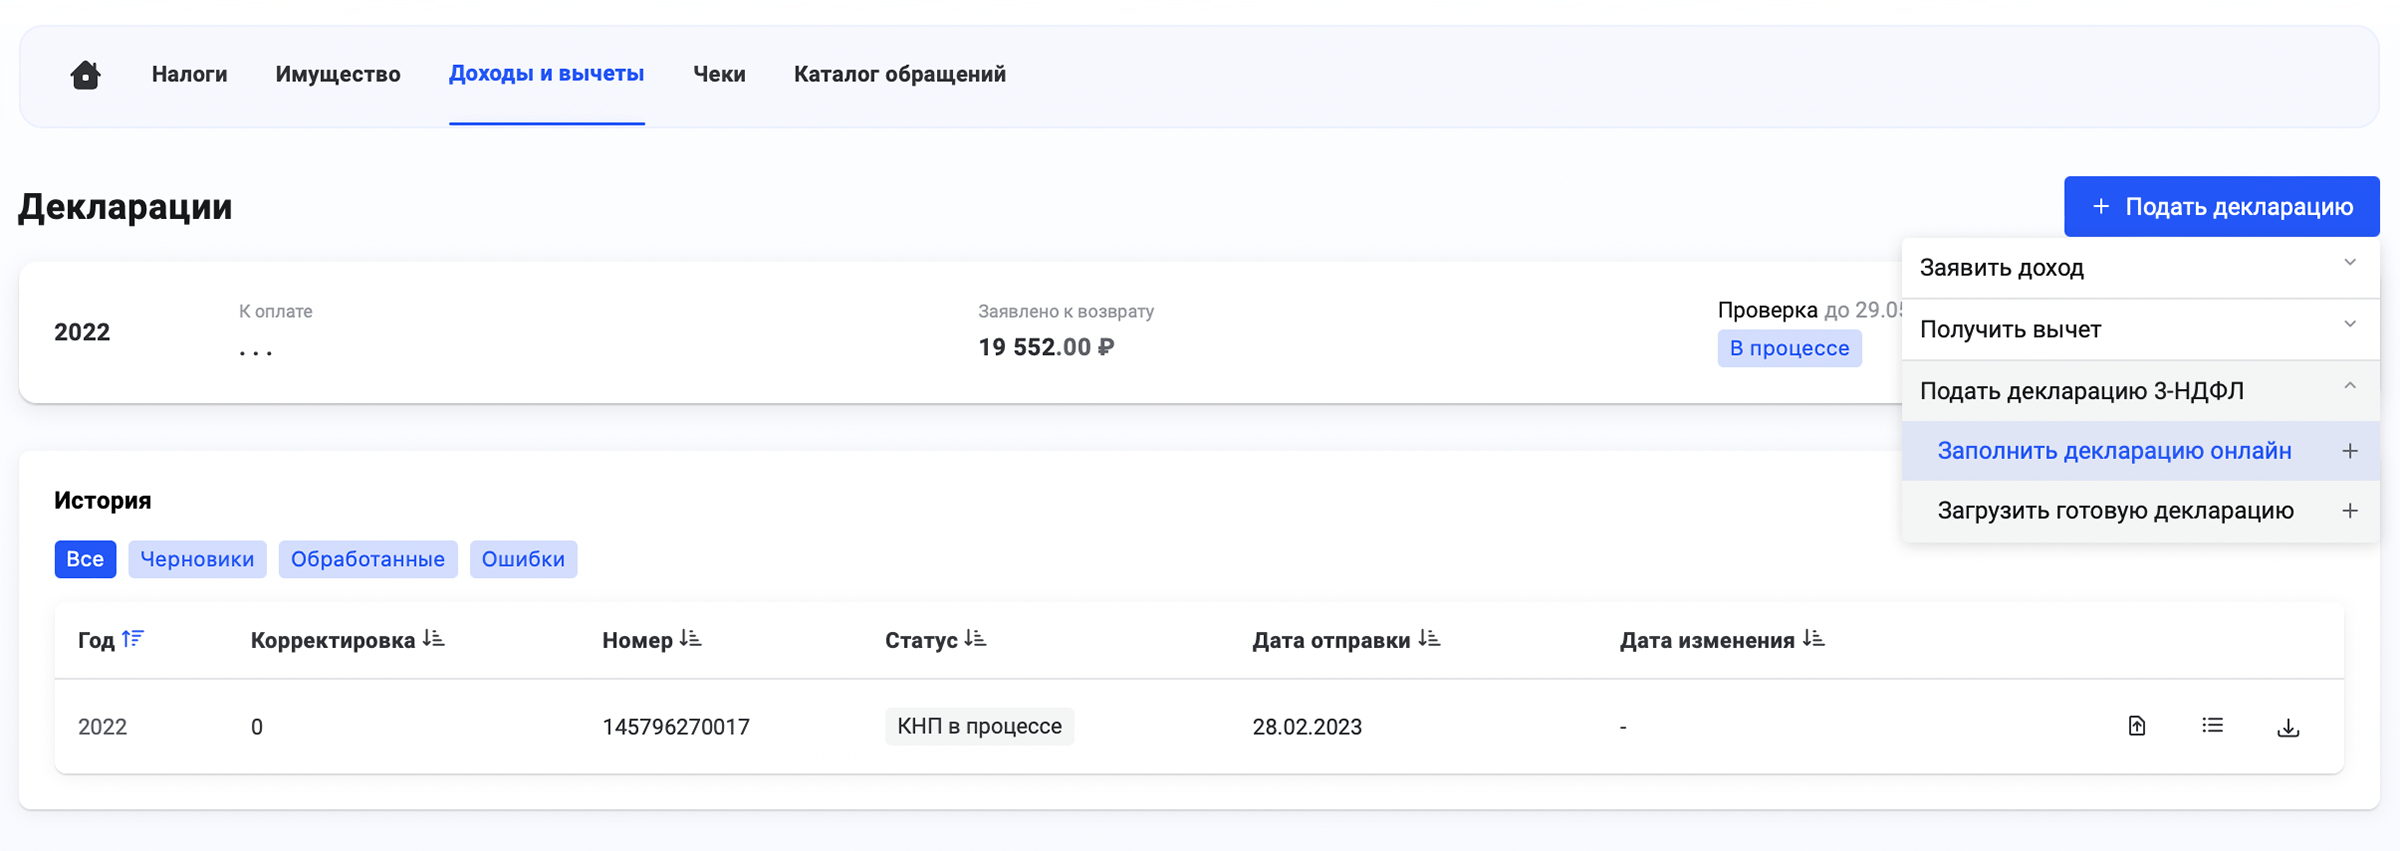
Task: Click the Корректировка value 0 cell
Action: click(257, 727)
